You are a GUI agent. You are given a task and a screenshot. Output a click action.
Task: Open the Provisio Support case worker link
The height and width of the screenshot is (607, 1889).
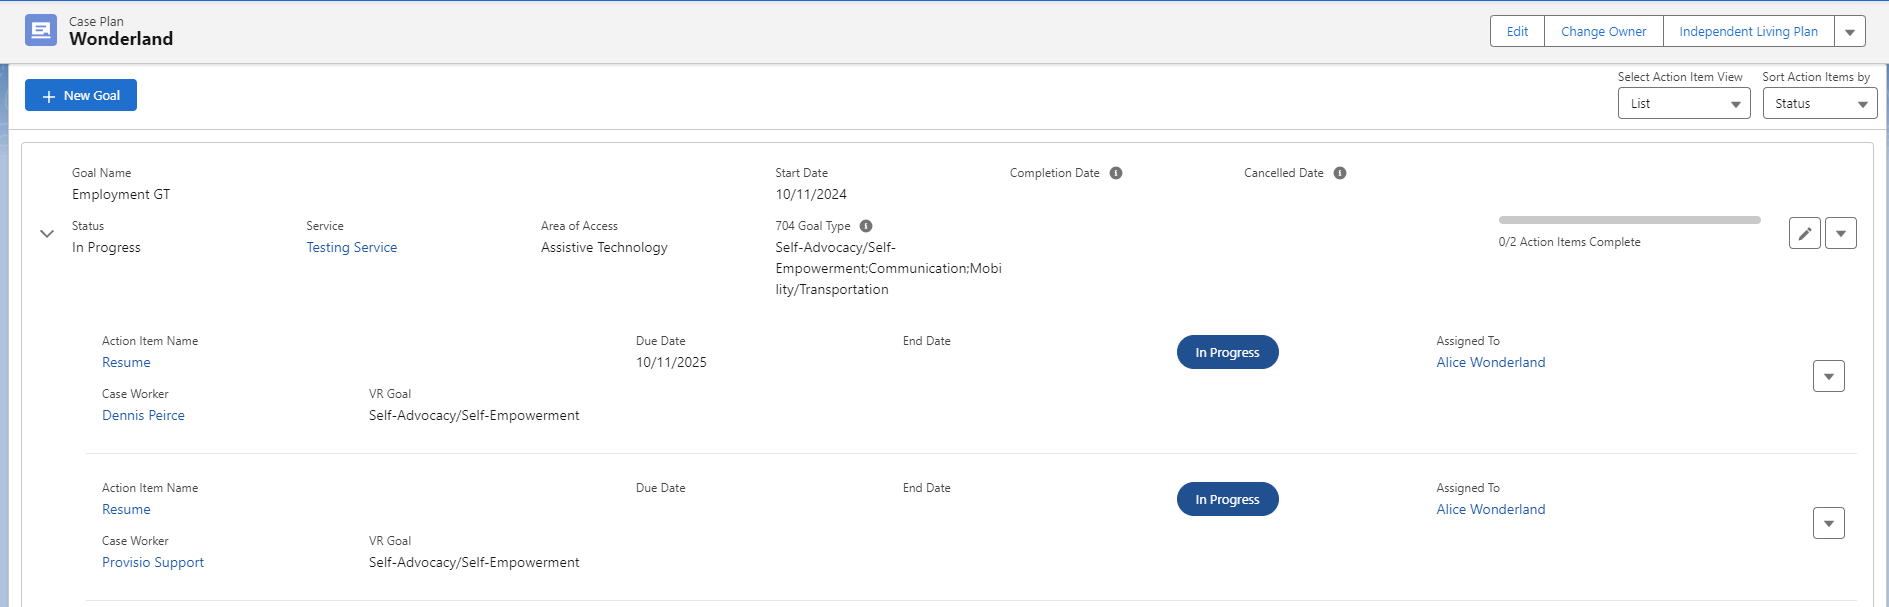coord(153,562)
